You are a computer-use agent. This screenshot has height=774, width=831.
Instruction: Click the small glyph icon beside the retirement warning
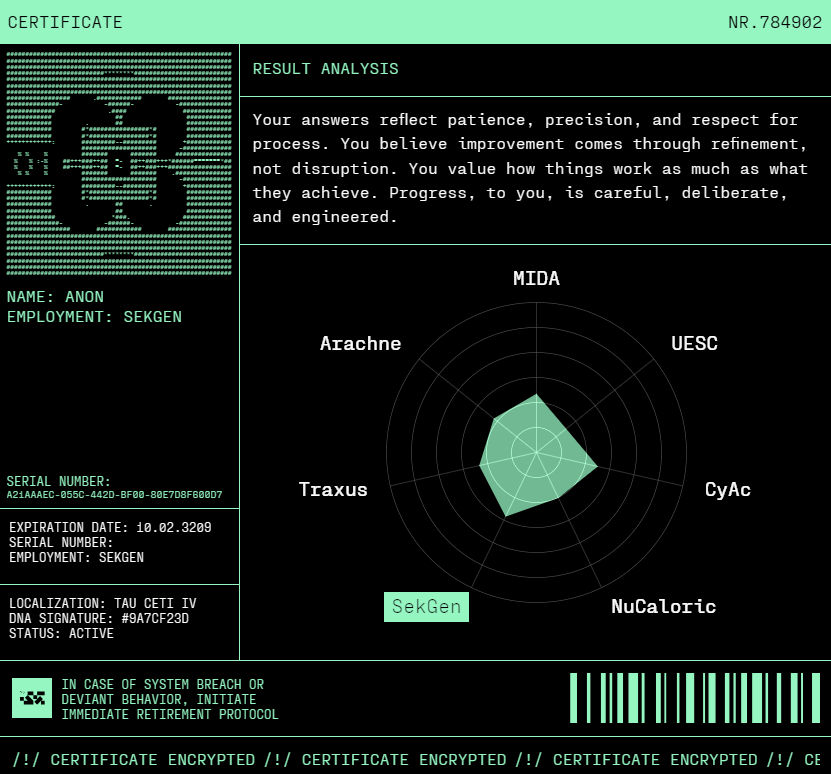(x=32, y=698)
